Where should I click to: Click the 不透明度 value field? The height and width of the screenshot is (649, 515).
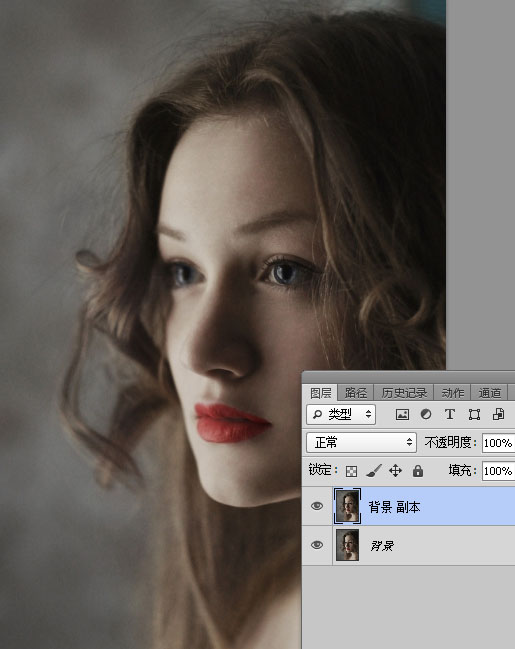498,443
